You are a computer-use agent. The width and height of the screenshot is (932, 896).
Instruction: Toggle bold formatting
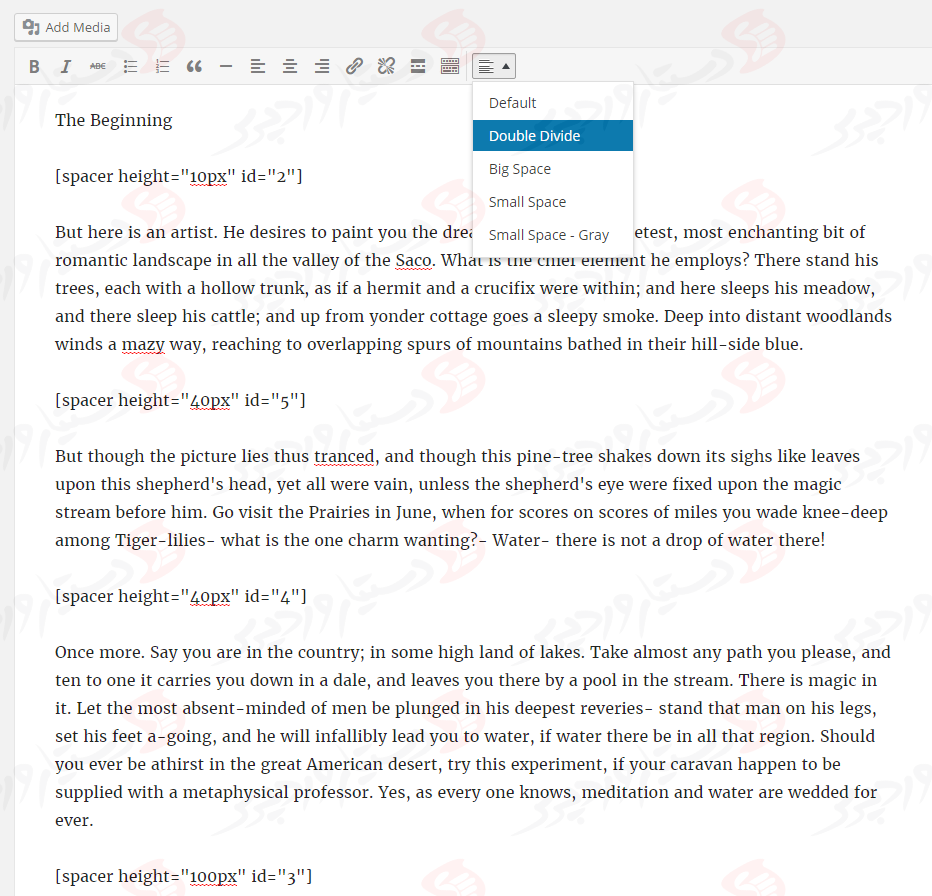(x=34, y=67)
